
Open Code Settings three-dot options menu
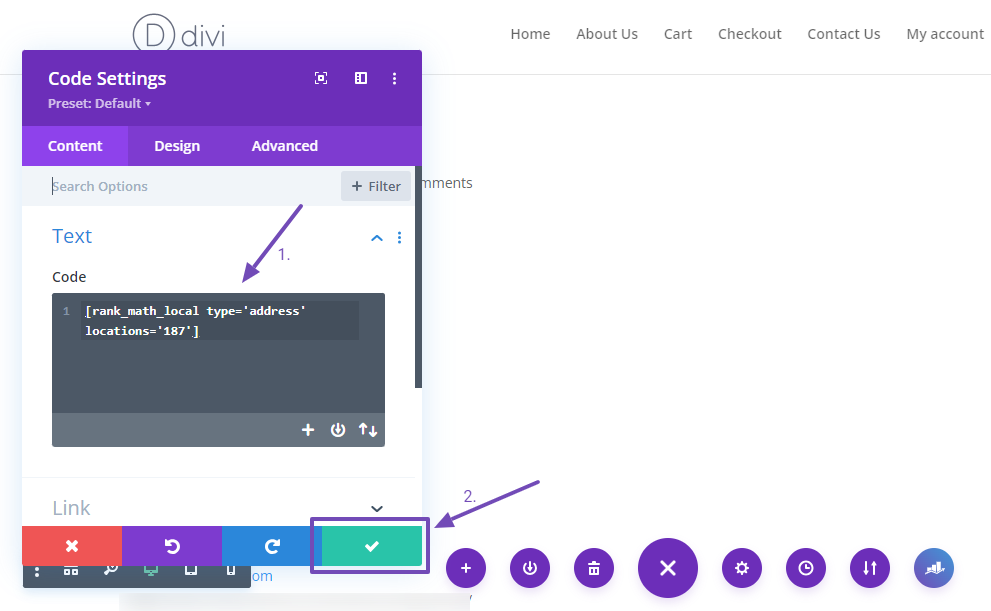394,78
